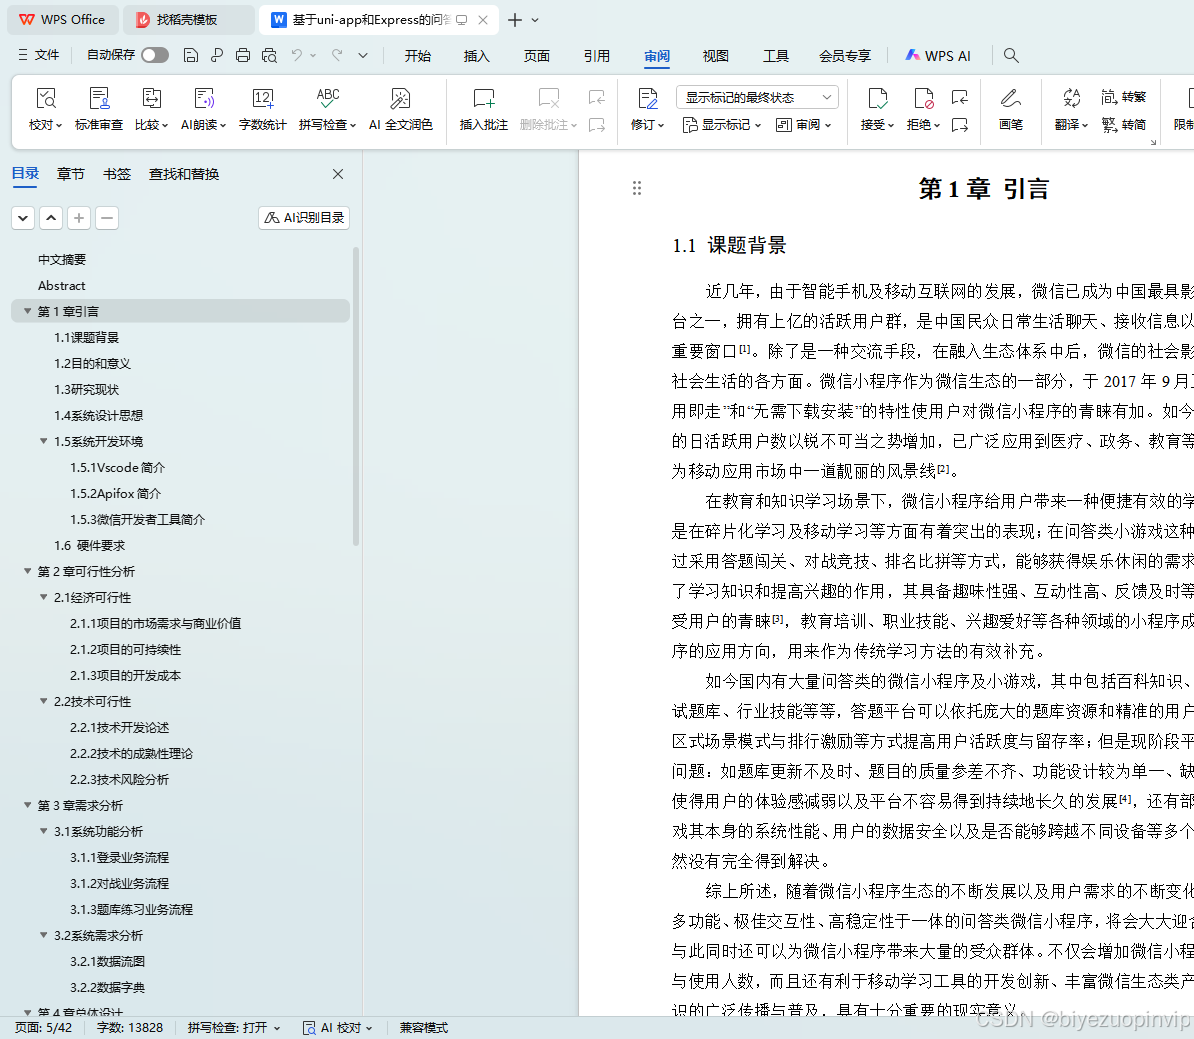Click the minus button in outline panel
Viewport: 1194px width, 1039px height.
(107, 218)
